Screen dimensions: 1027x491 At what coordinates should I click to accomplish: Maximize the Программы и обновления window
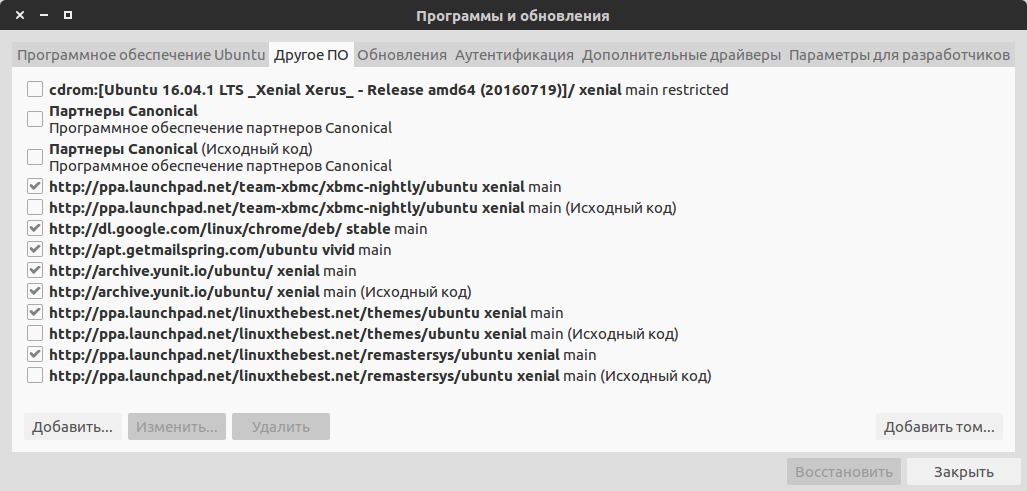(67, 15)
